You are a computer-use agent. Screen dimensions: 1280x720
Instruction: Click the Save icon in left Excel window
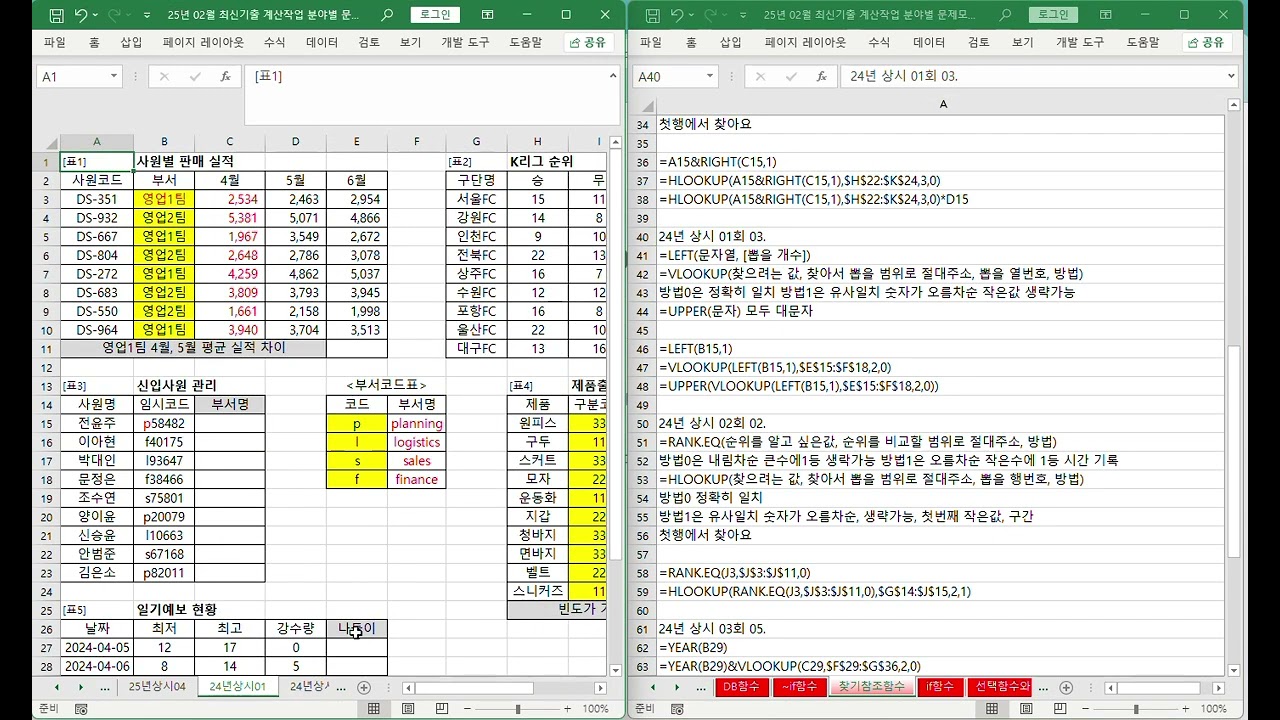click(57, 15)
